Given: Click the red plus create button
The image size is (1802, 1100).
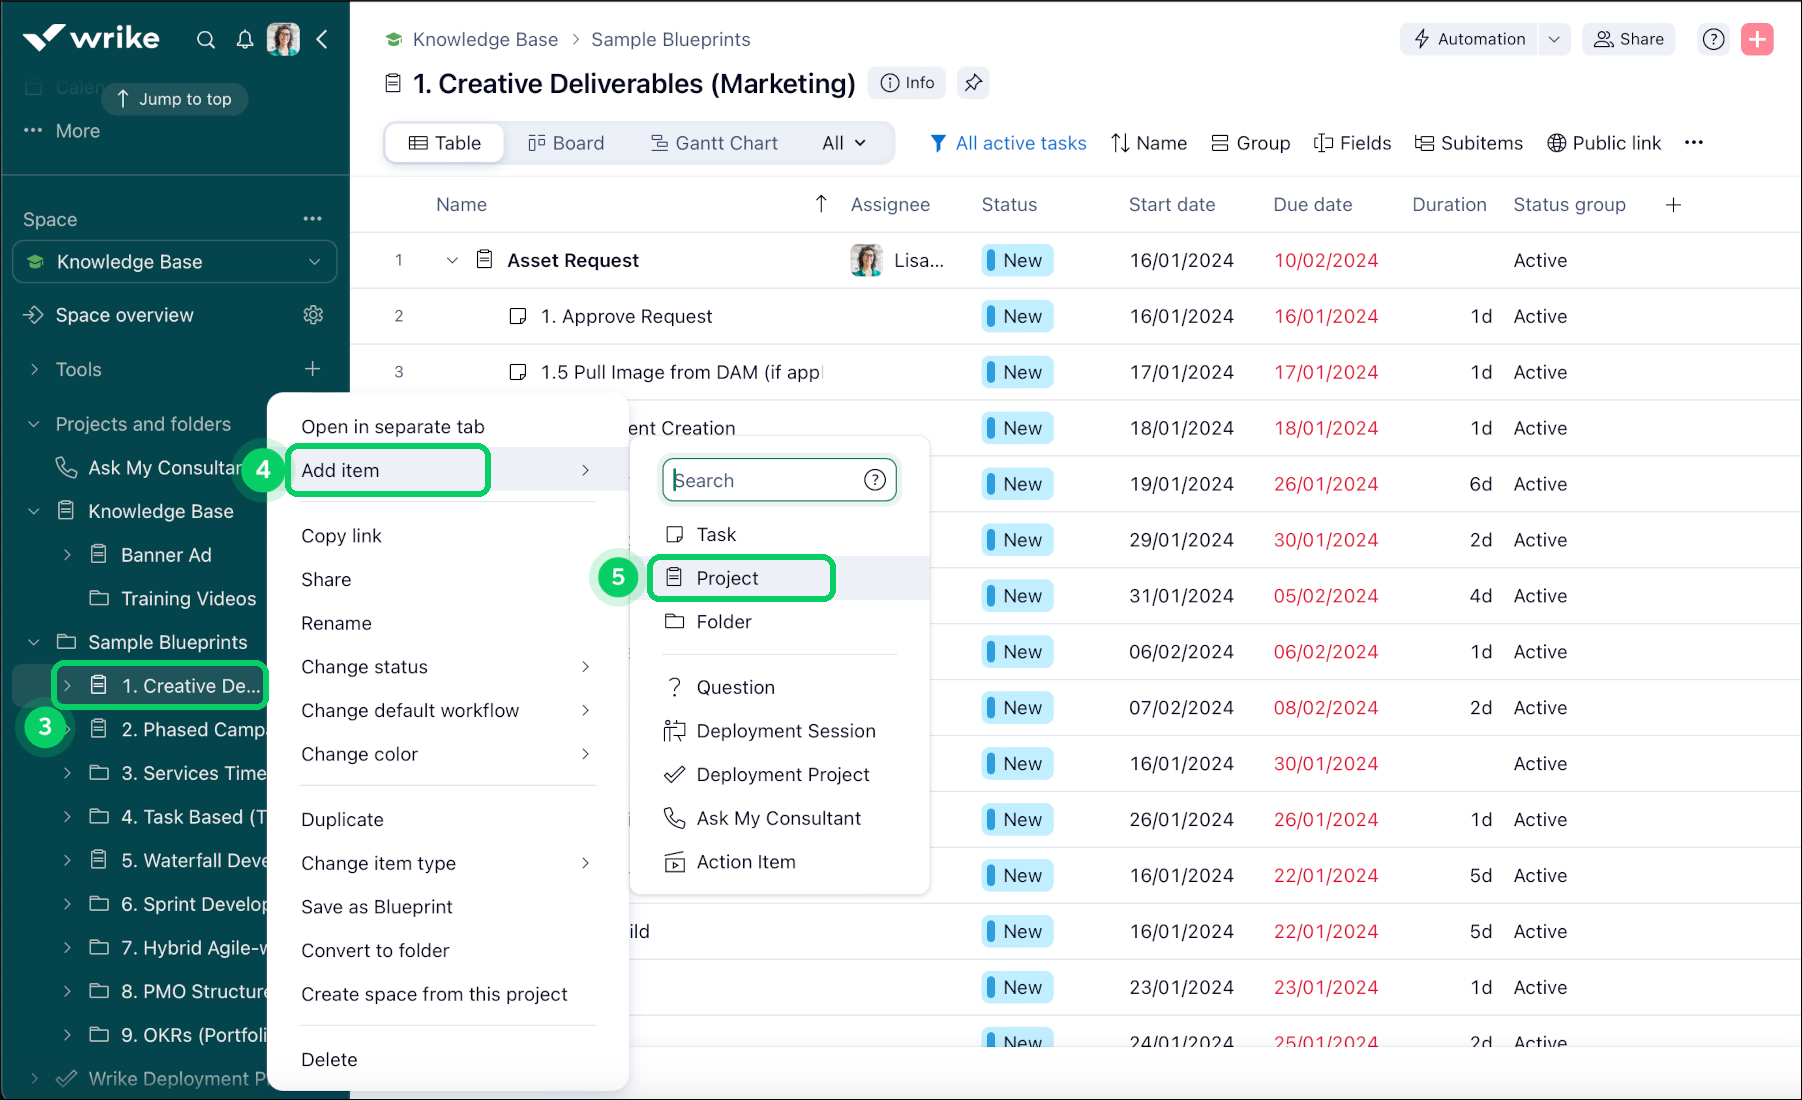Looking at the screenshot, I should [x=1757, y=39].
